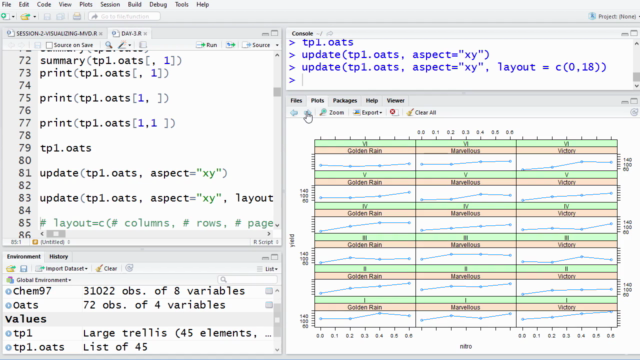Click the Find/Replace magnifier icon
Viewport: 640px width, 360px height.
109,45
